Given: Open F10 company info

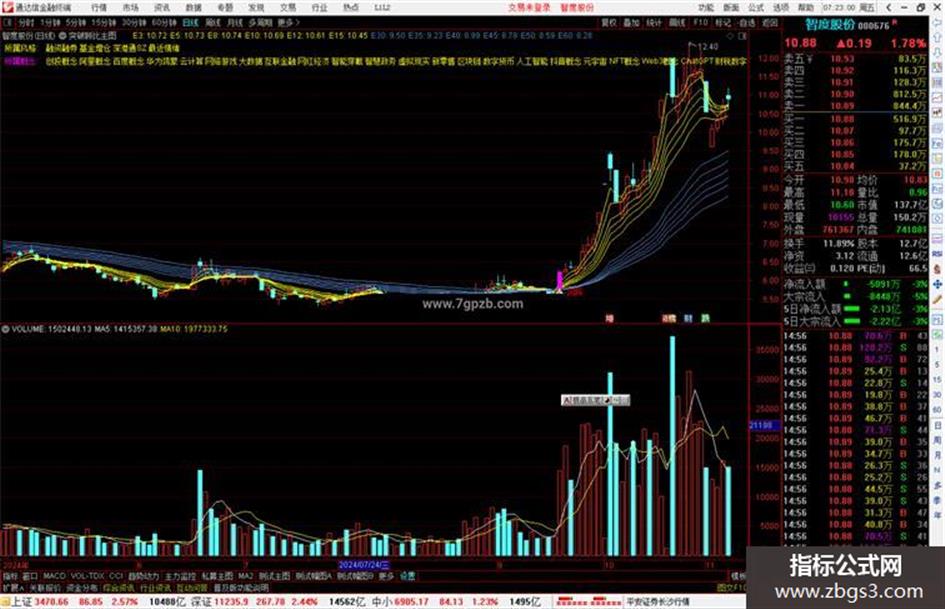Looking at the screenshot, I should (x=700, y=22).
